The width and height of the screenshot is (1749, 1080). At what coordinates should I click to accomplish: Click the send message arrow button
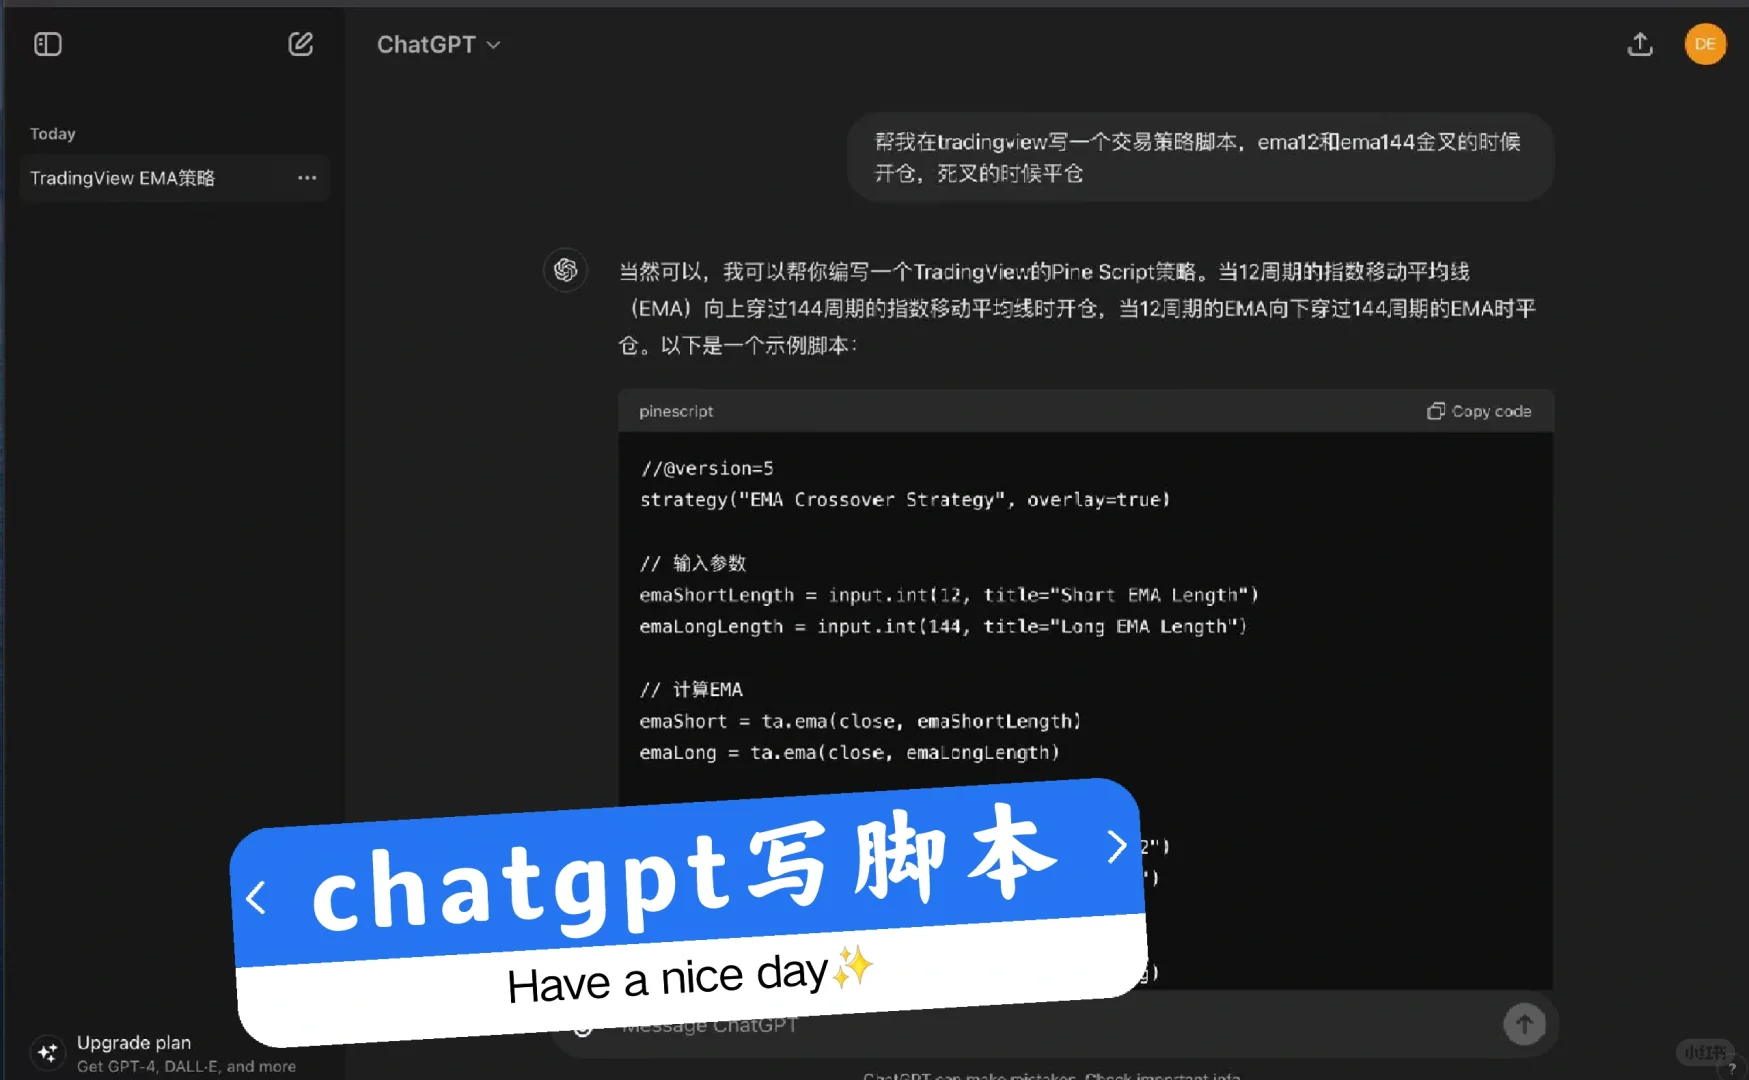pos(1524,1024)
